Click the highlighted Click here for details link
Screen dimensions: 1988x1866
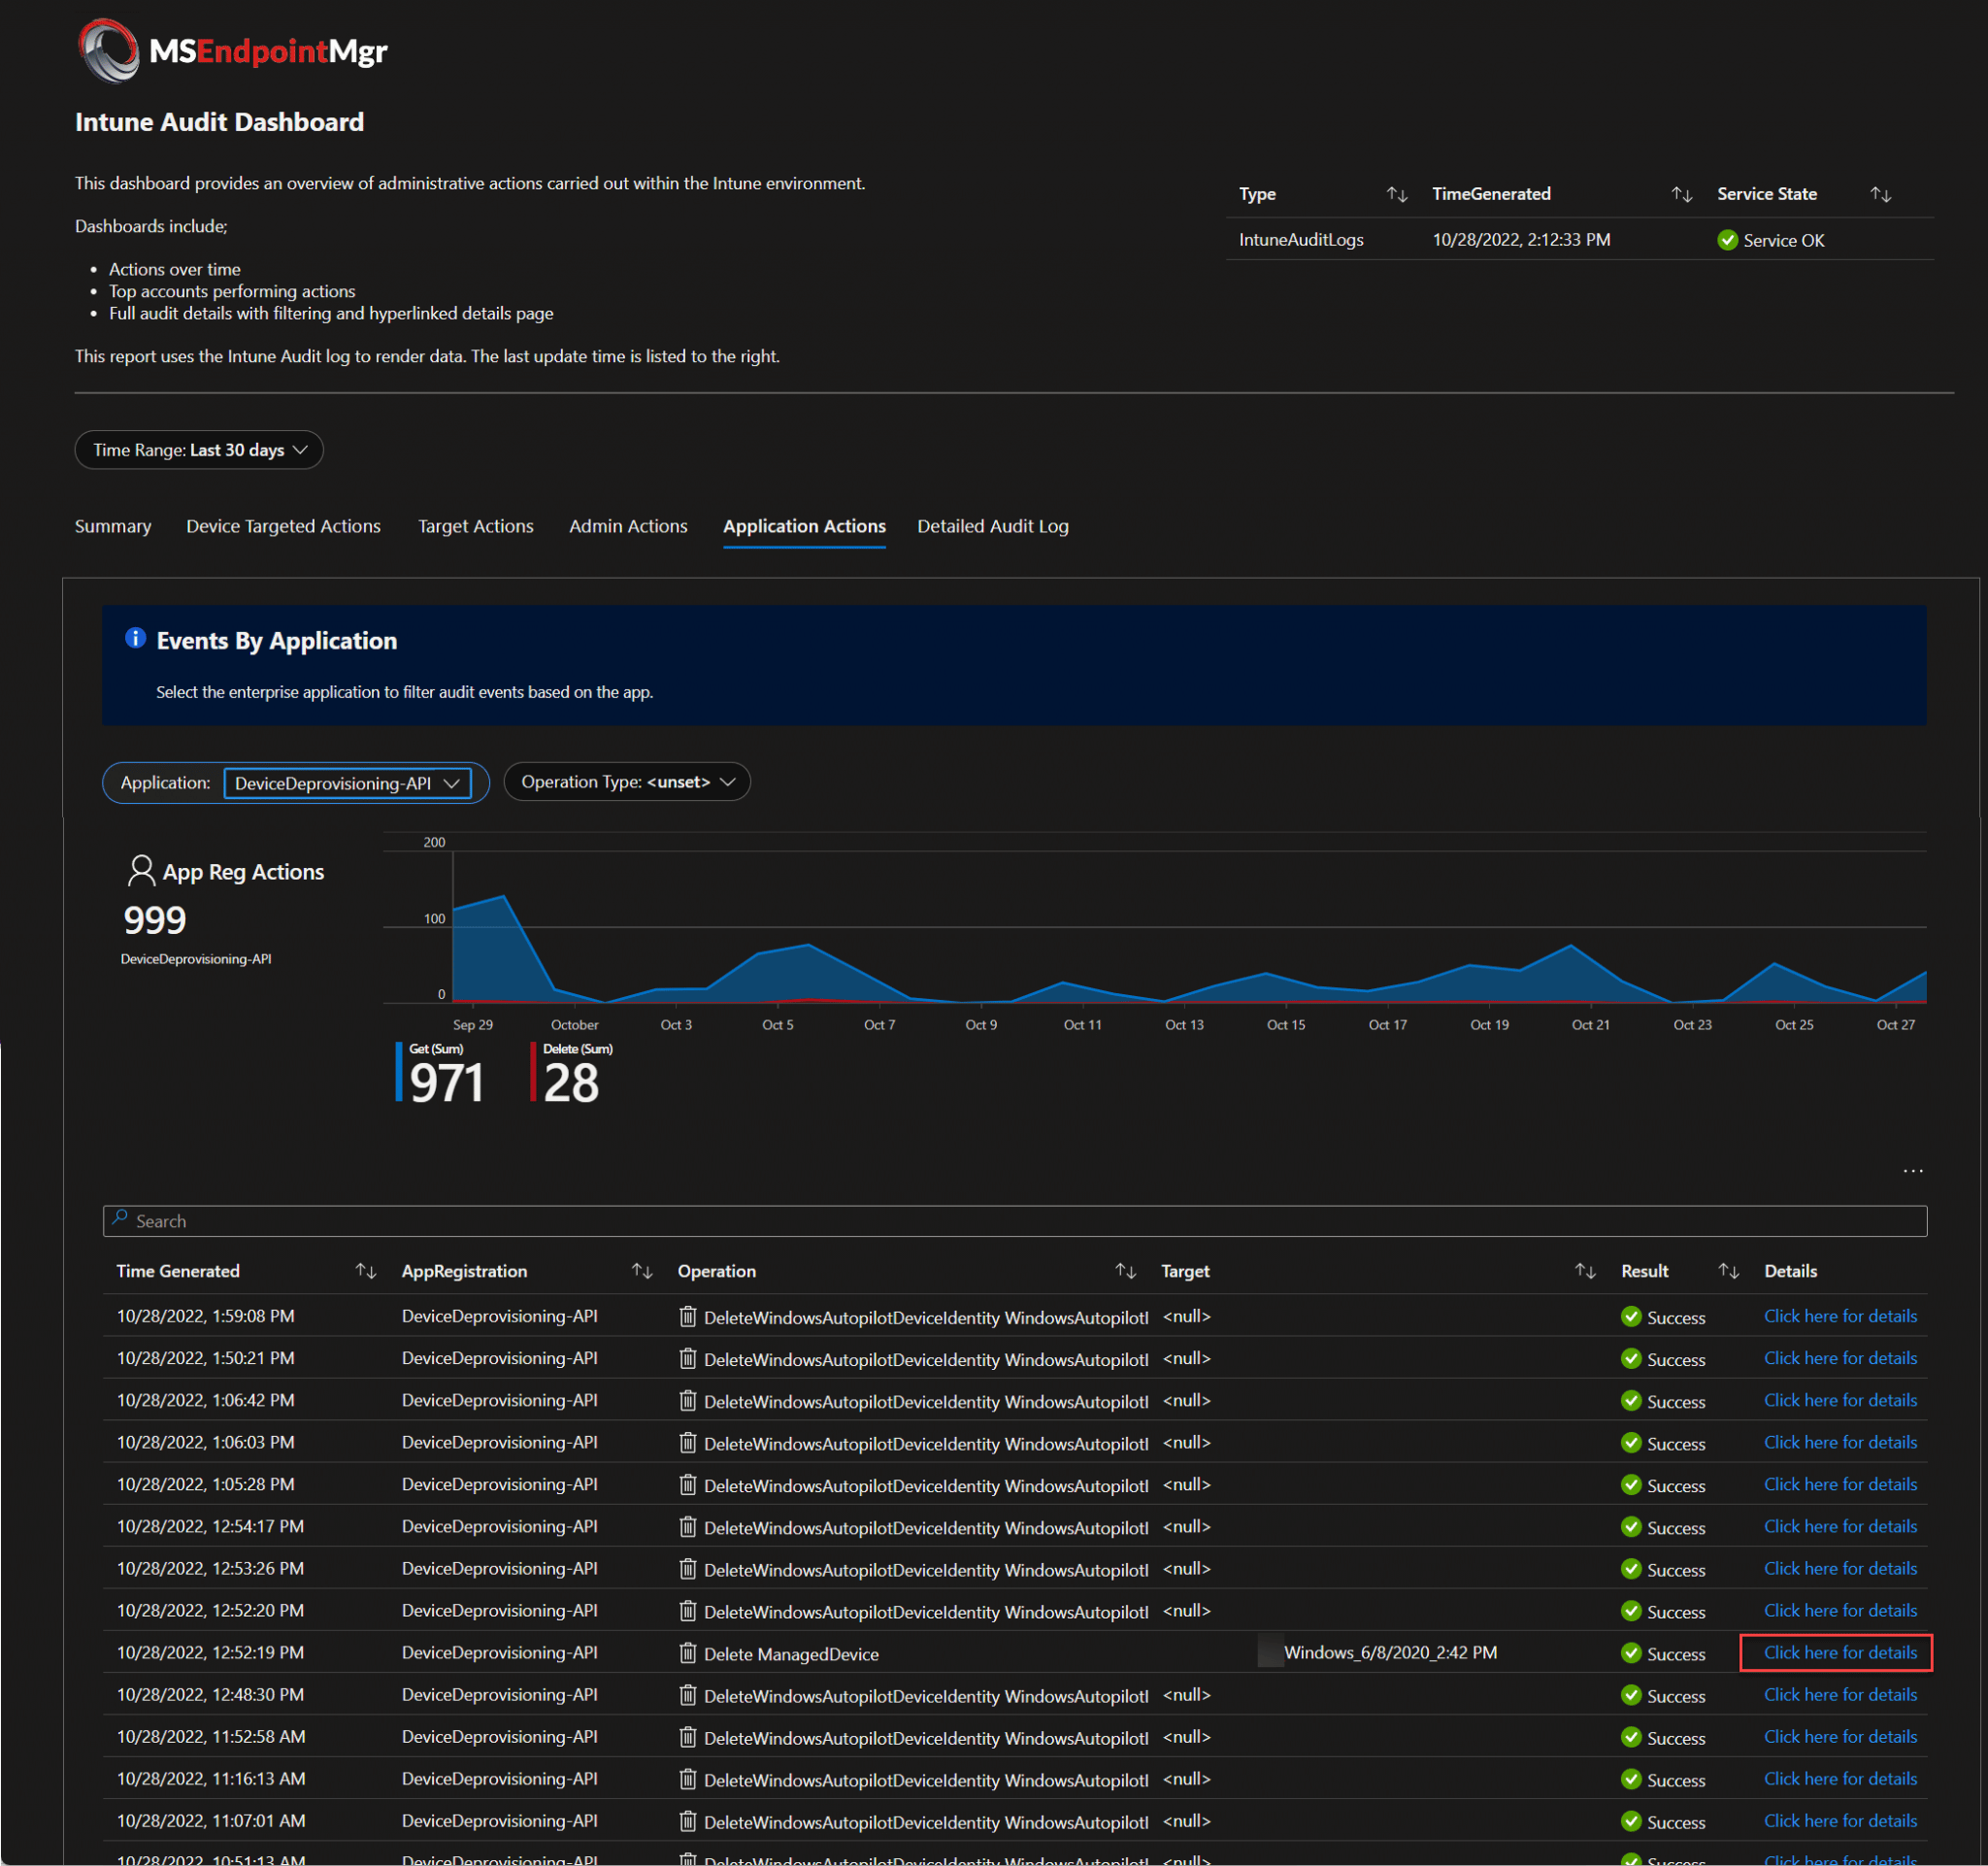point(1836,1652)
